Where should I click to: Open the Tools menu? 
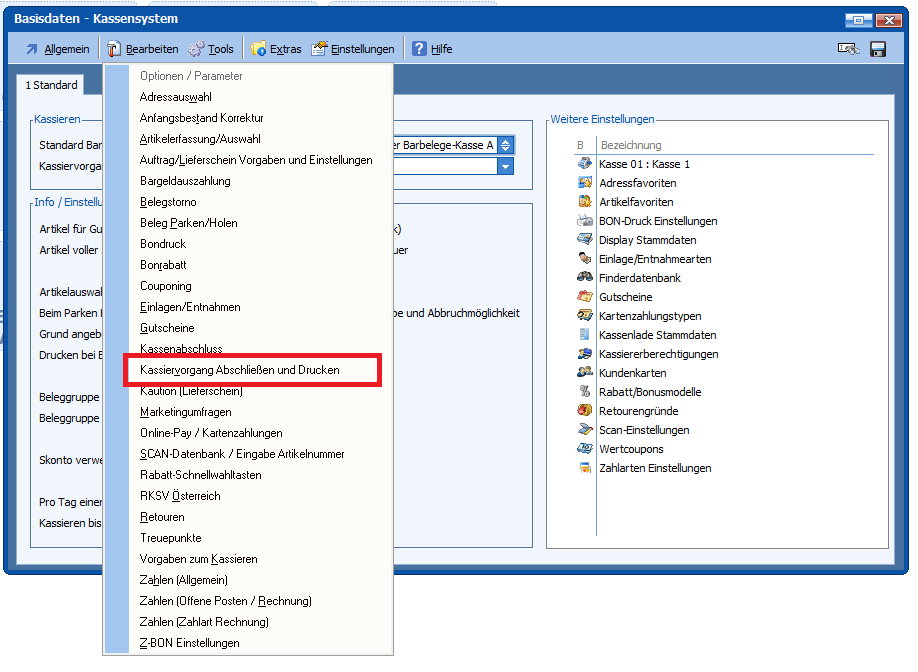coord(210,49)
